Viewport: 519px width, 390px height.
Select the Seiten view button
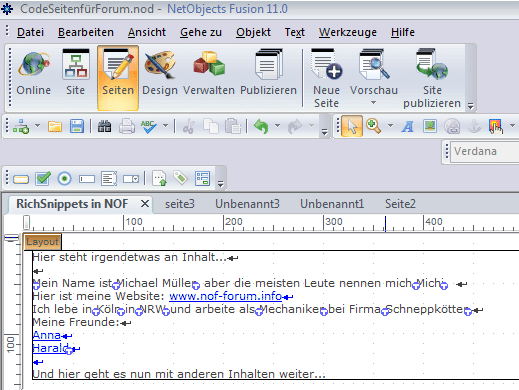(x=118, y=78)
